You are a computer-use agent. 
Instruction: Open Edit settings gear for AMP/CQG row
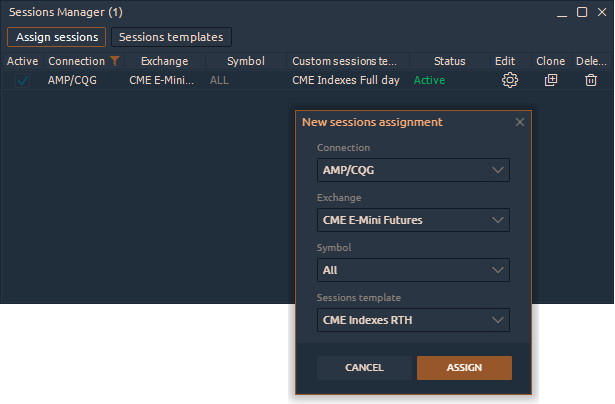[509, 80]
